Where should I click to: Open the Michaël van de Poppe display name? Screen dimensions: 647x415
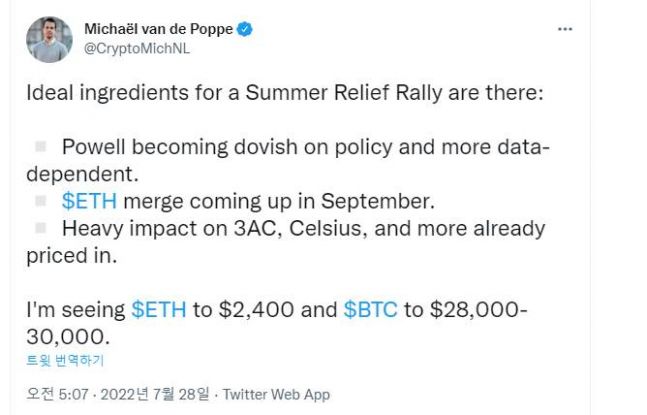[156, 30]
